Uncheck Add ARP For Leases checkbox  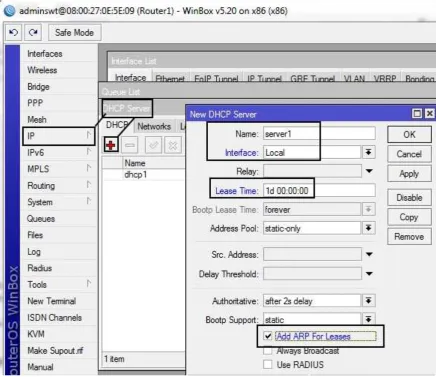tap(268, 336)
